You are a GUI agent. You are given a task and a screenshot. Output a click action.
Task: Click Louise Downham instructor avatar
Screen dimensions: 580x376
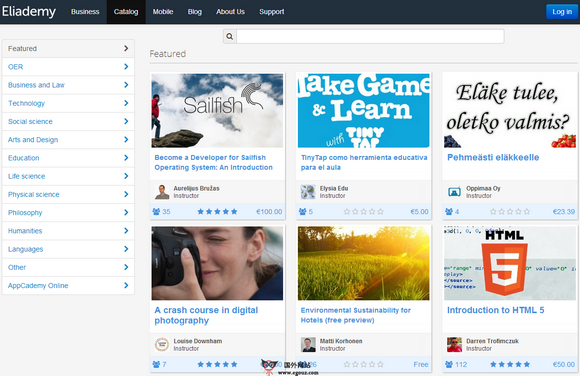click(162, 345)
